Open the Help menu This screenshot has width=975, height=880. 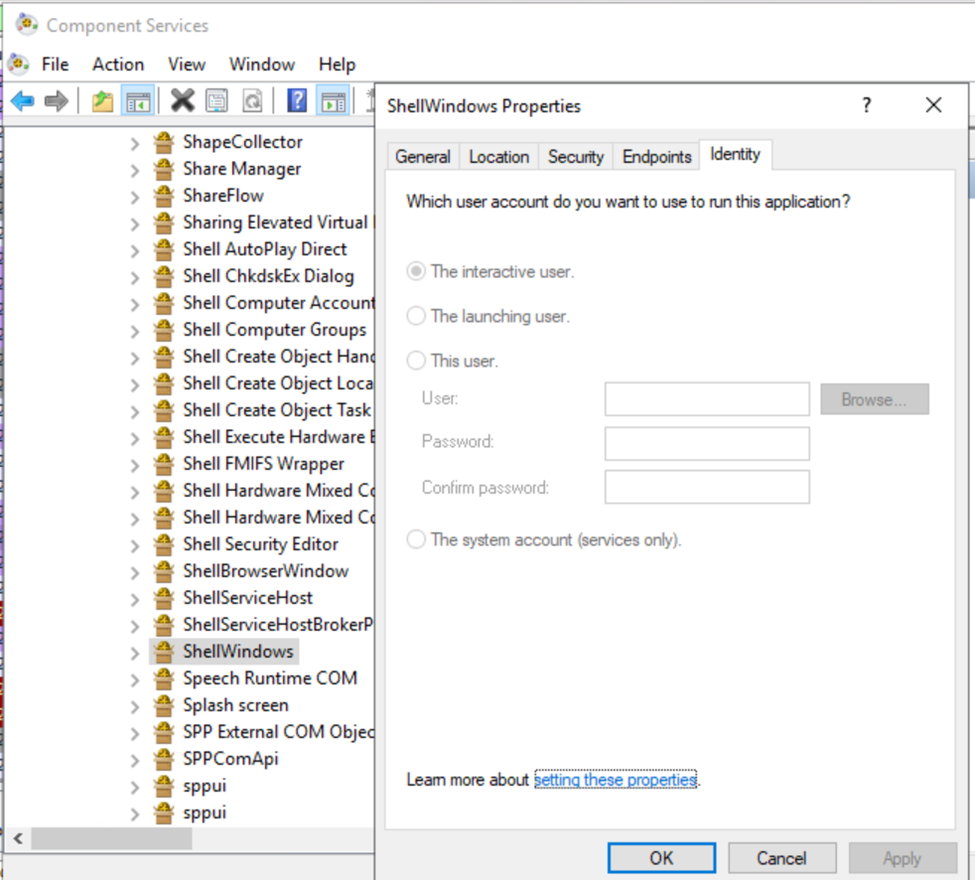click(x=337, y=64)
